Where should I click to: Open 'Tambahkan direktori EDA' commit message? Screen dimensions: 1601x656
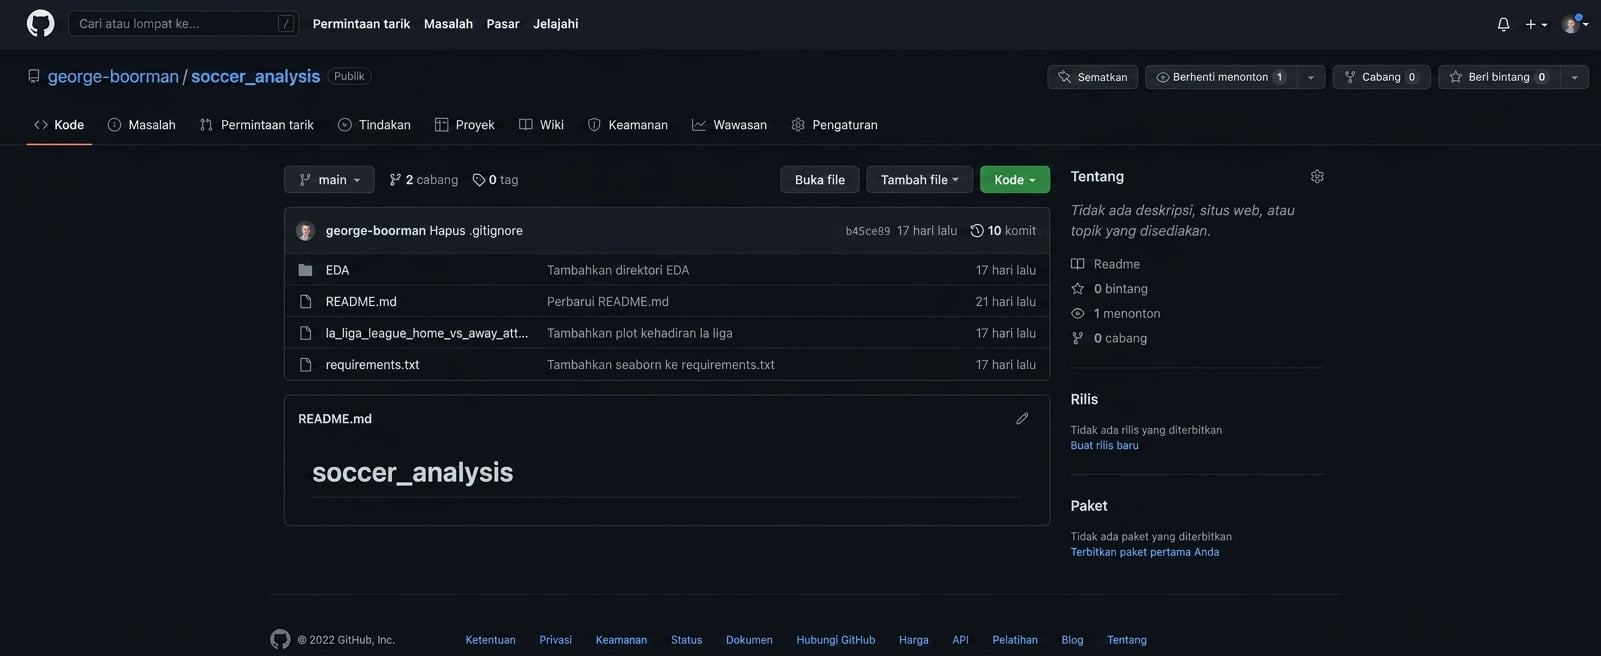coord(618,270)
